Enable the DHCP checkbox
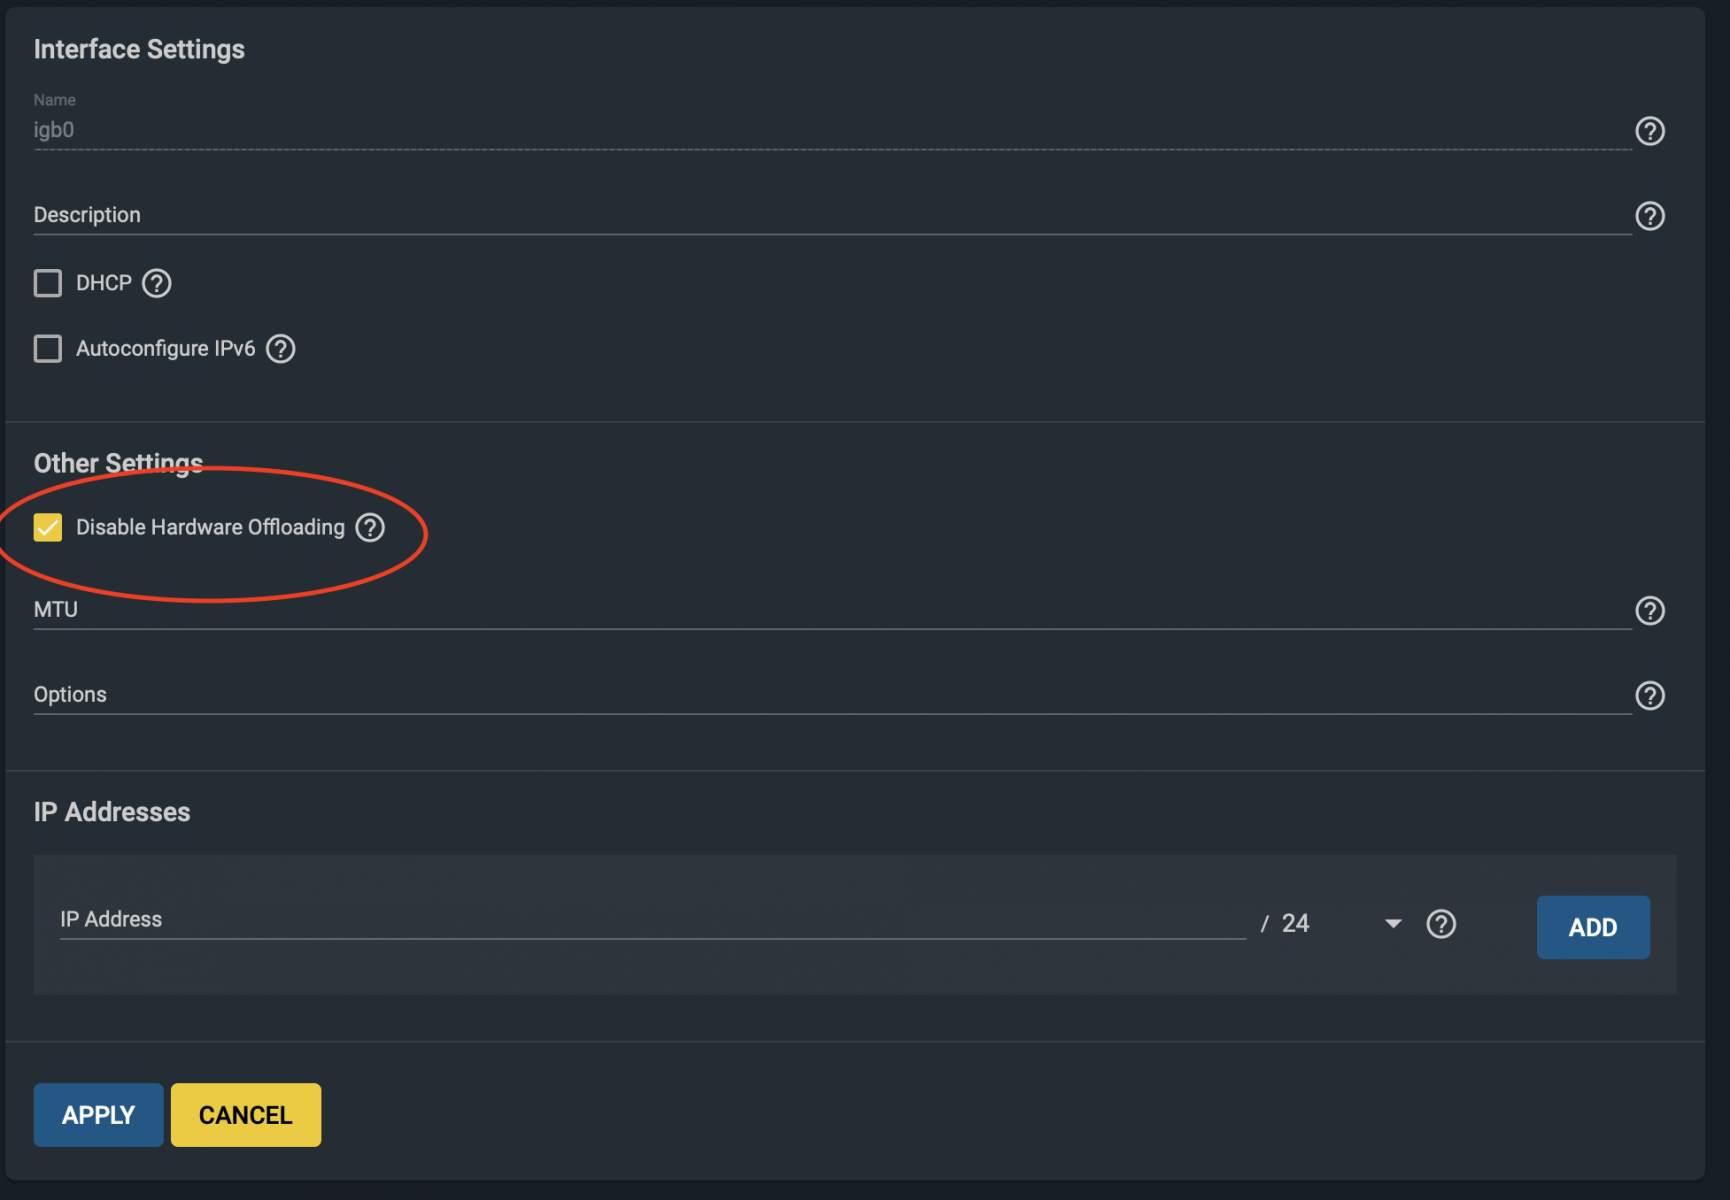The height and width of the screenshot is (1200, 1730). pos(48,283)
